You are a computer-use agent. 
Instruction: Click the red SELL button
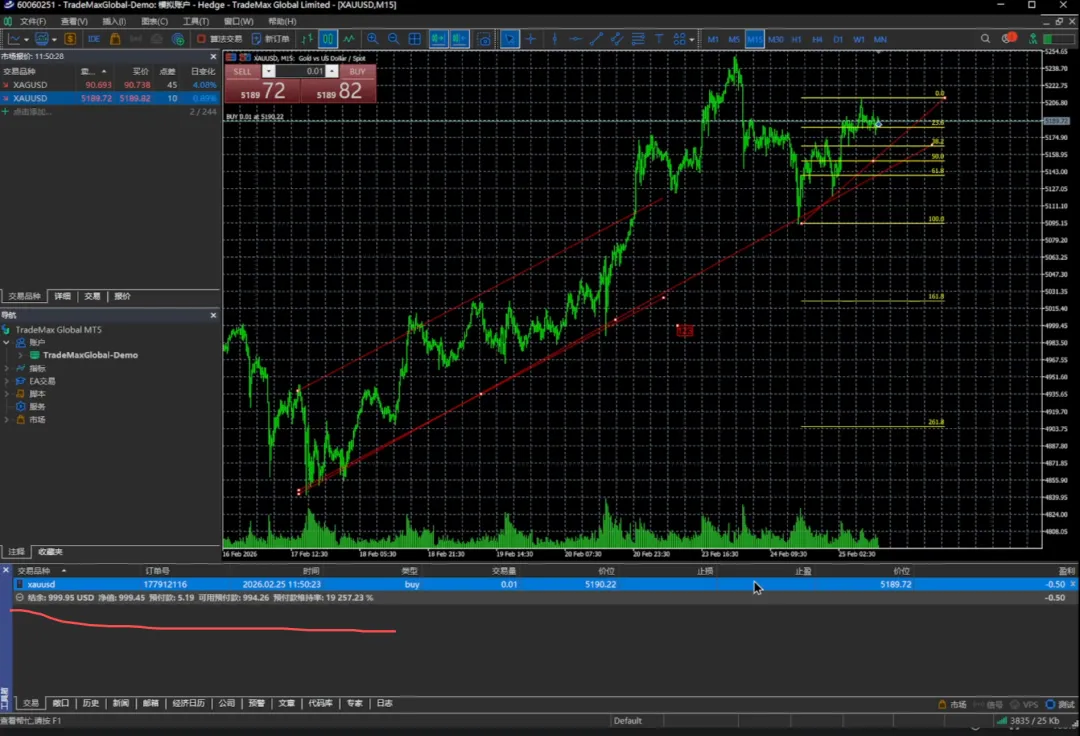pos(243,72)
